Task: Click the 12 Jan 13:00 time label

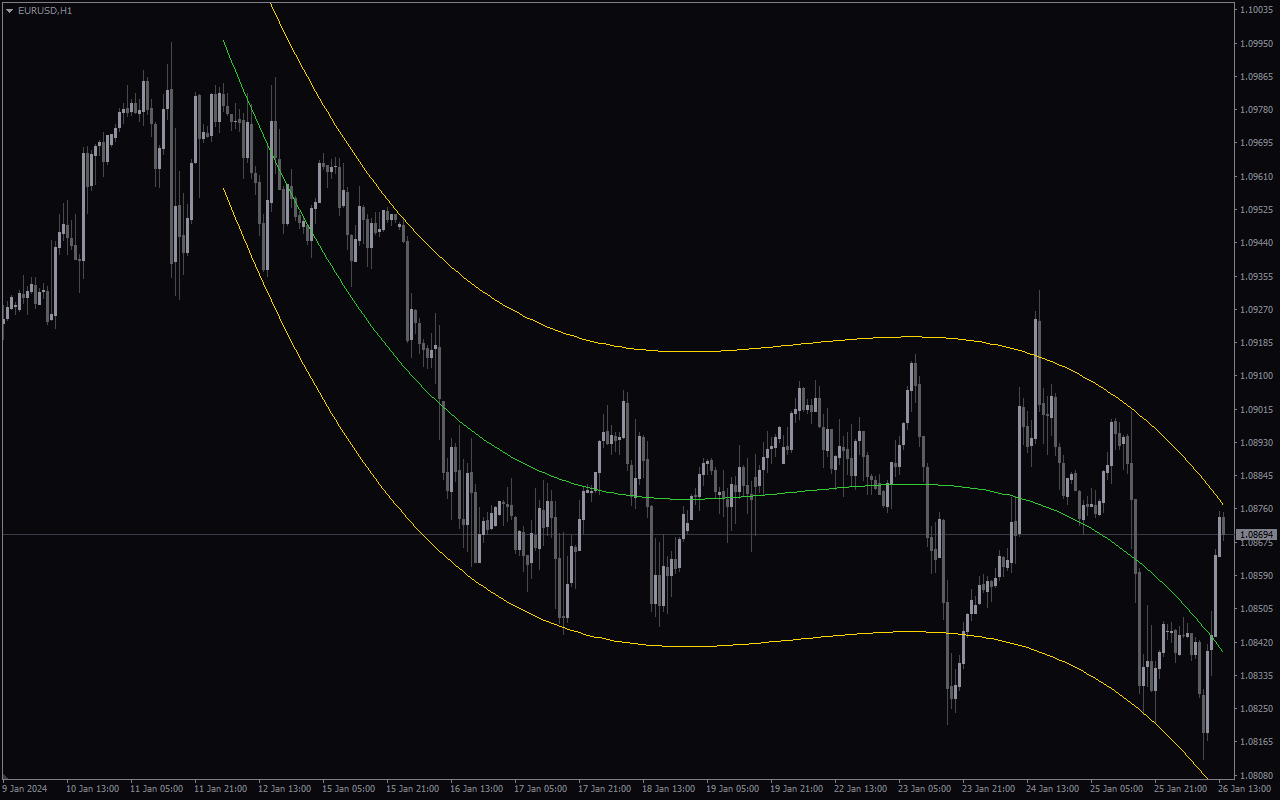Action: pyautogui.click(x=285, y=789)
